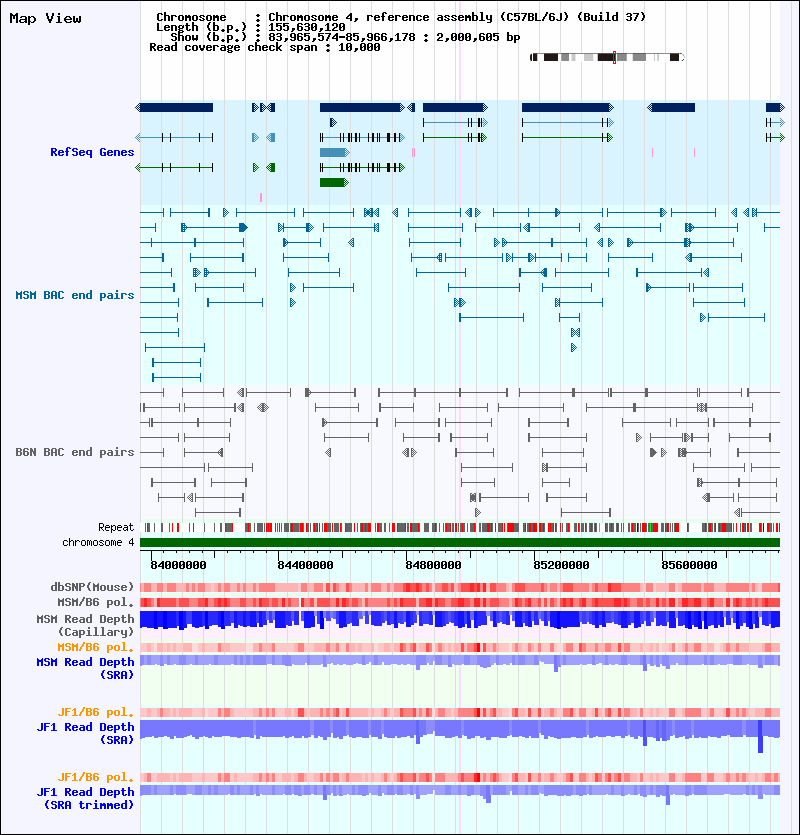Image resolution: width=800 pixels, height=835 pixels.
Task: Click the JF1/B6 pol. label above JF1 Read Depth (SRA)
Action: coord(95,712)
